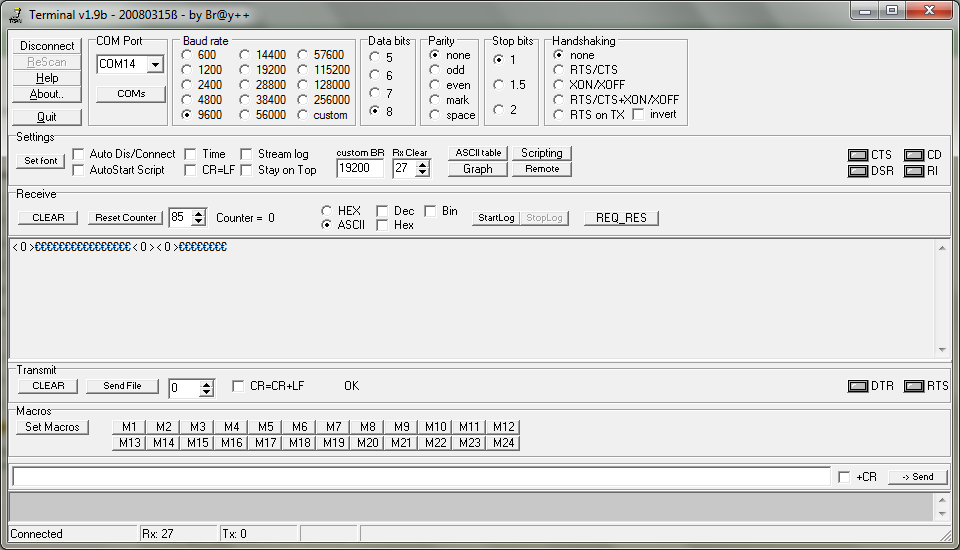Image resolution: width=960 pixels, height=550 pixels.
Task: Quit the Terminal application
Action: point(47,117)
